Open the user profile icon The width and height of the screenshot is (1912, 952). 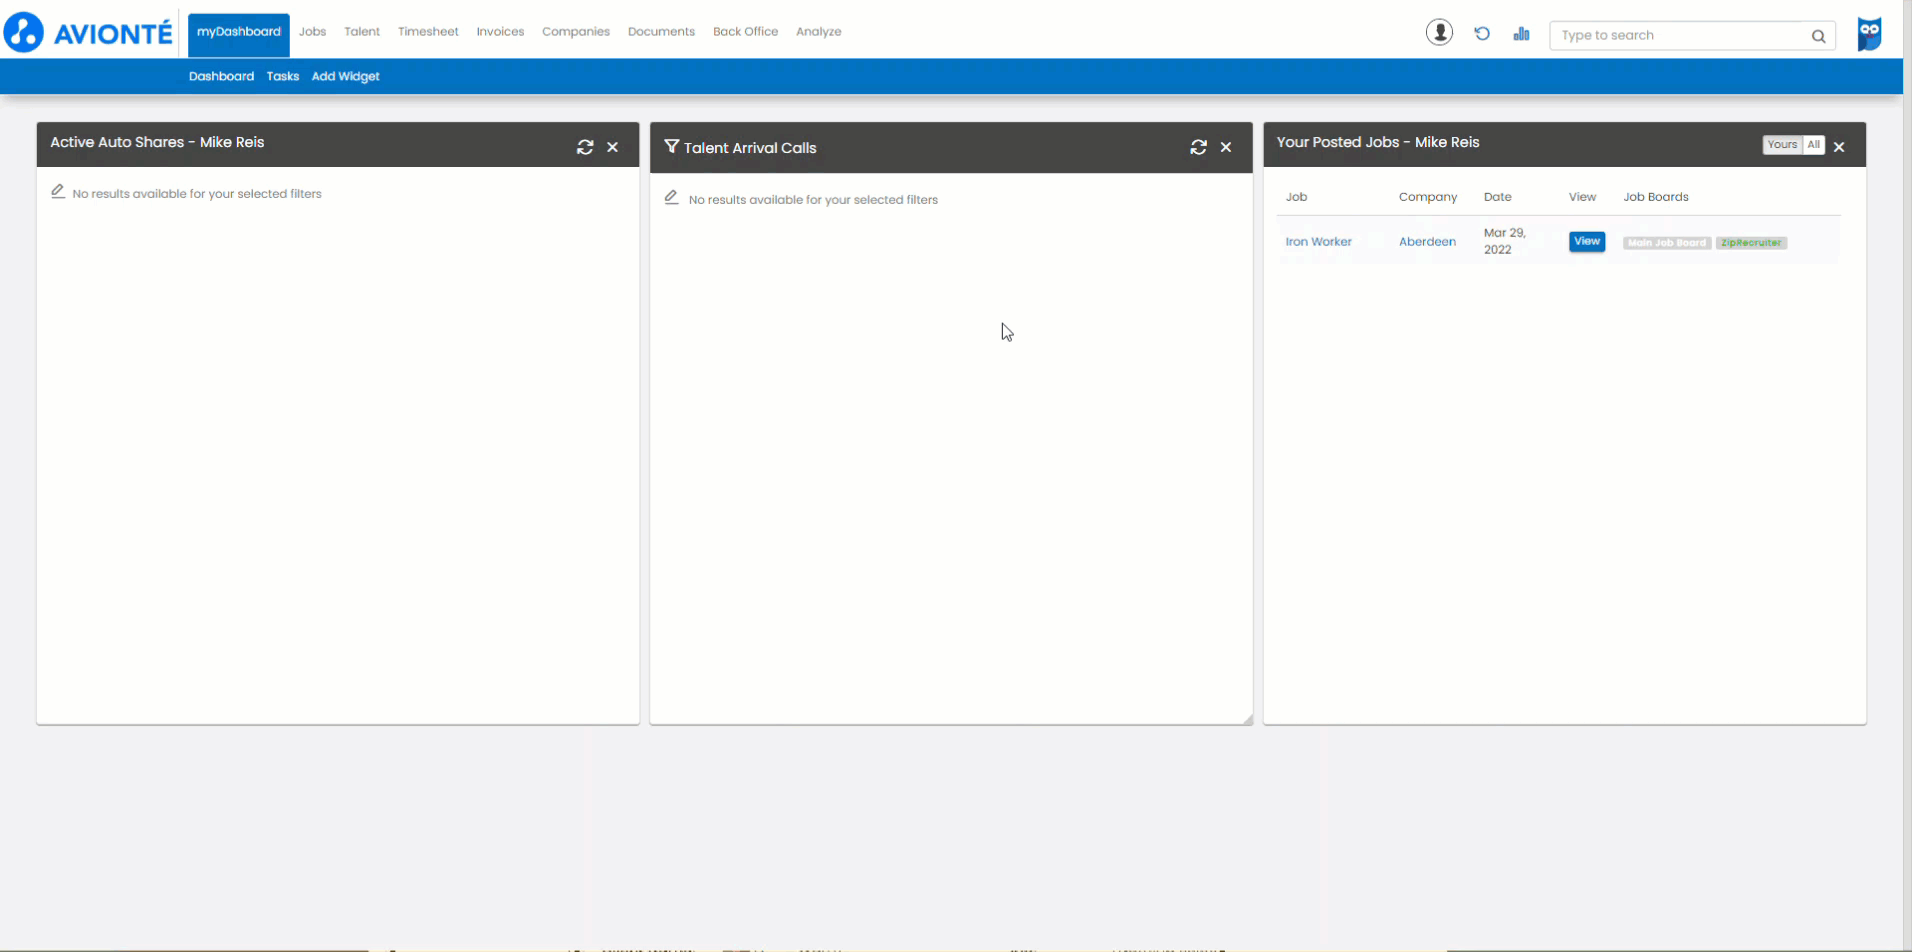click(x=1439, y=31)
